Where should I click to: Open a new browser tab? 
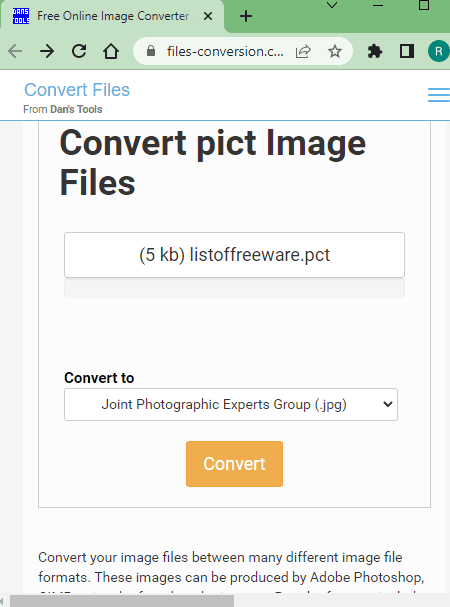point(246,16)
